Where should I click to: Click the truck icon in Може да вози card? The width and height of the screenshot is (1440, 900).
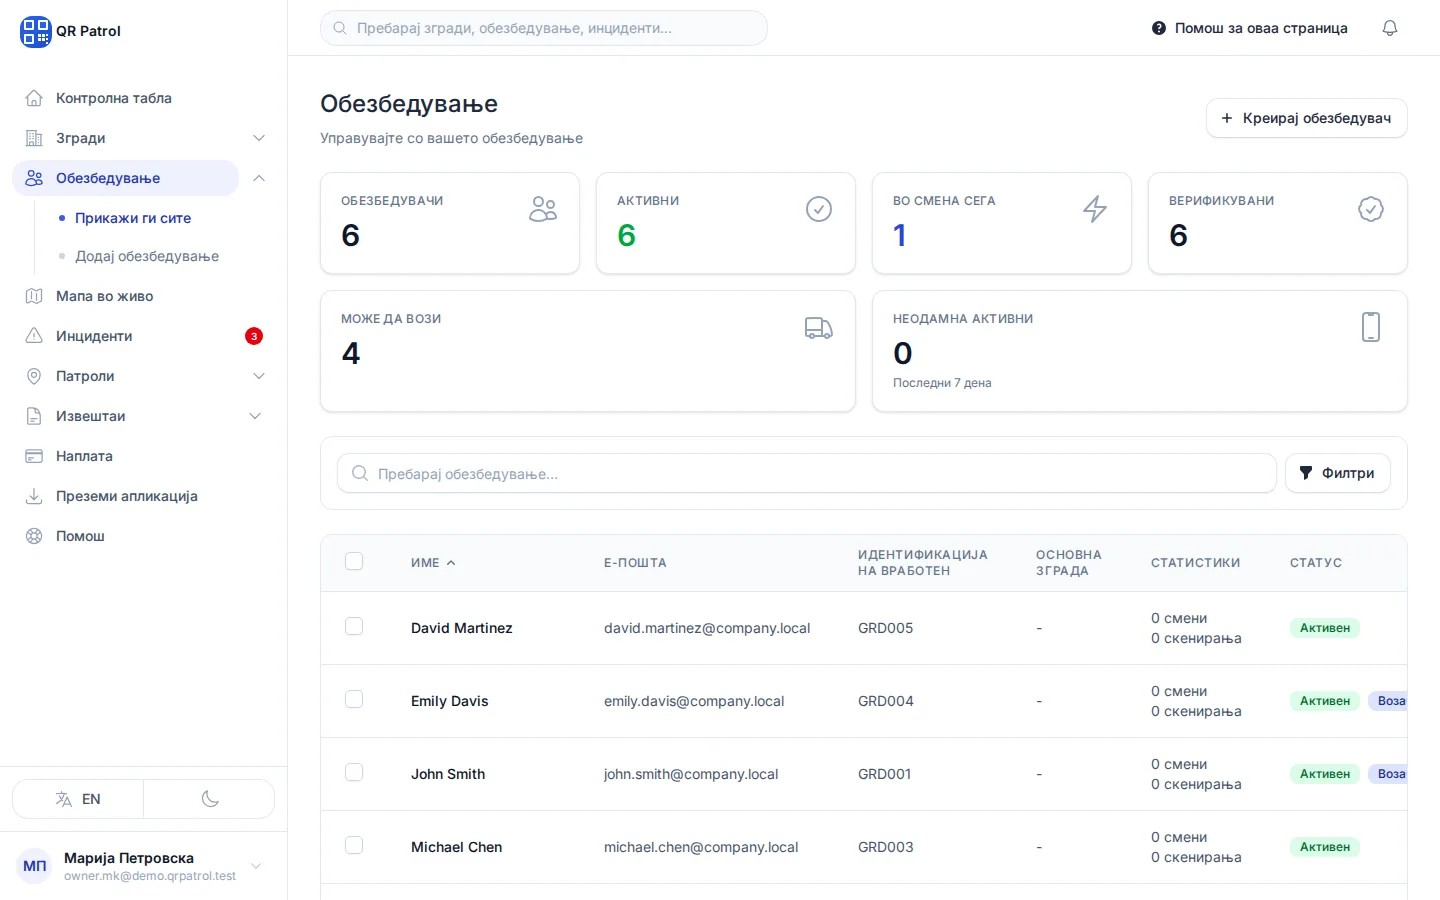click(819, 328)
